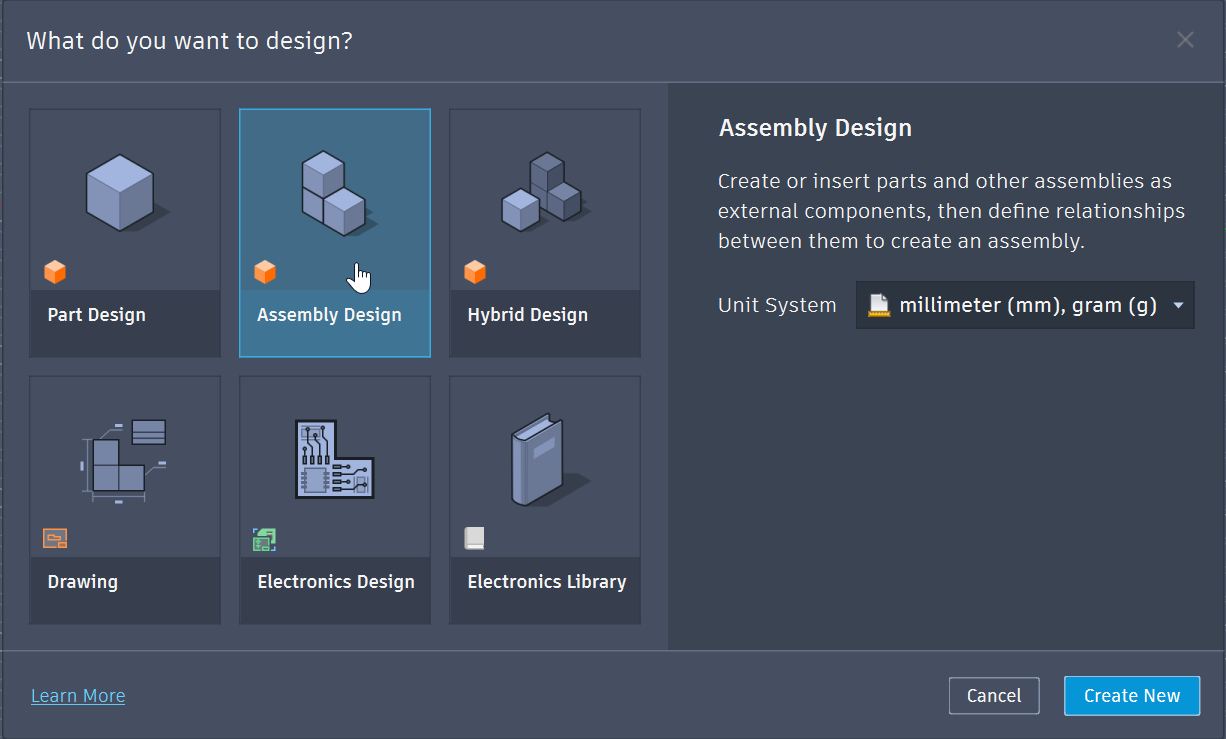Click the Unit System dropdown chevron arrow
Image resolution: width=1226 pixels, height=739 pixels.
pos(1180,305)
